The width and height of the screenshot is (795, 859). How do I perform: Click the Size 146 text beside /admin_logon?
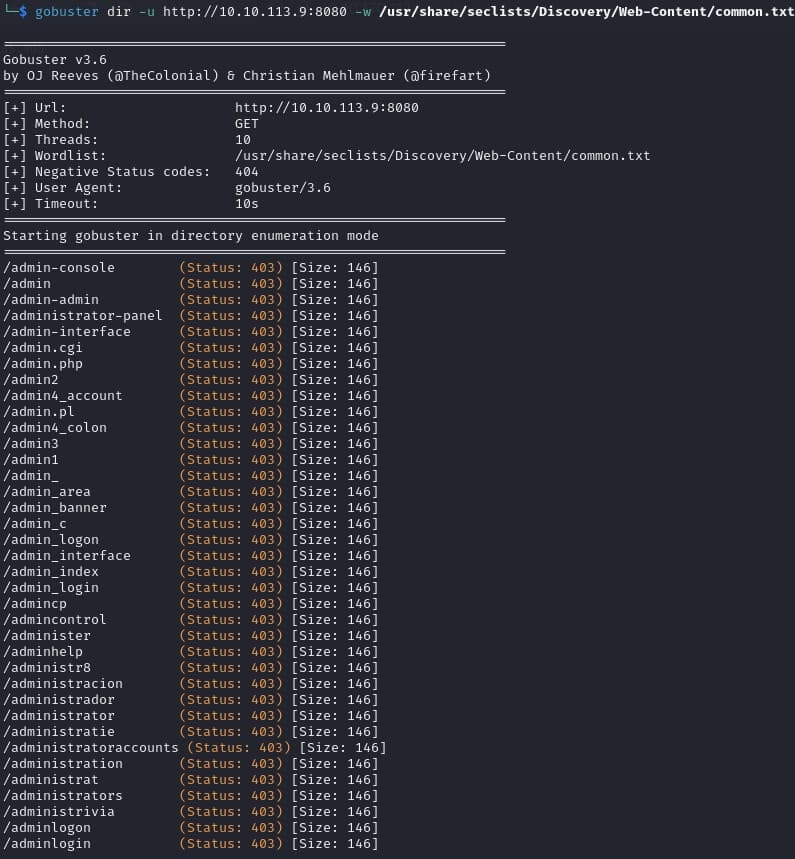pyautogui.click(x=335, y=540)
